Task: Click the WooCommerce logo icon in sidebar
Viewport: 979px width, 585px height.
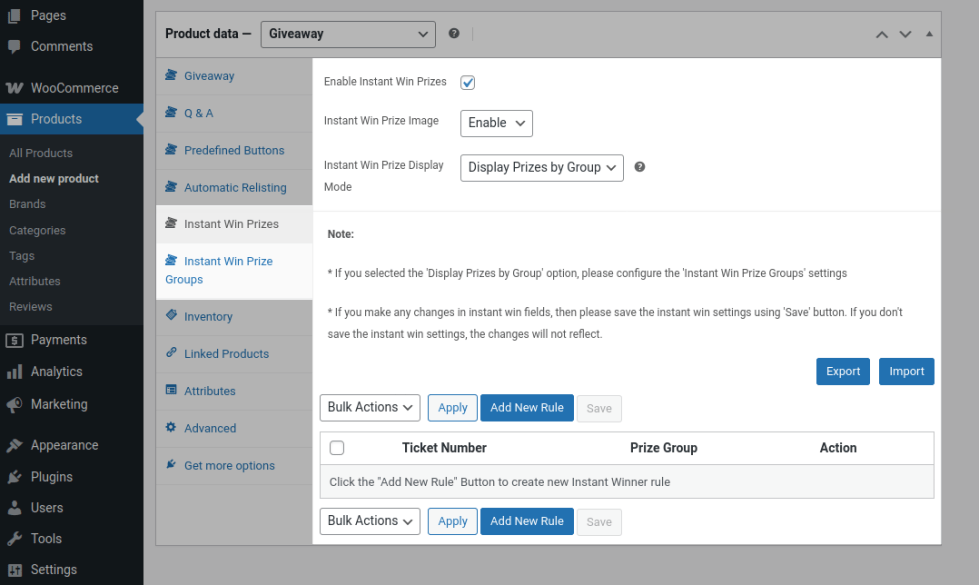Action: click(x=14, y=88)
